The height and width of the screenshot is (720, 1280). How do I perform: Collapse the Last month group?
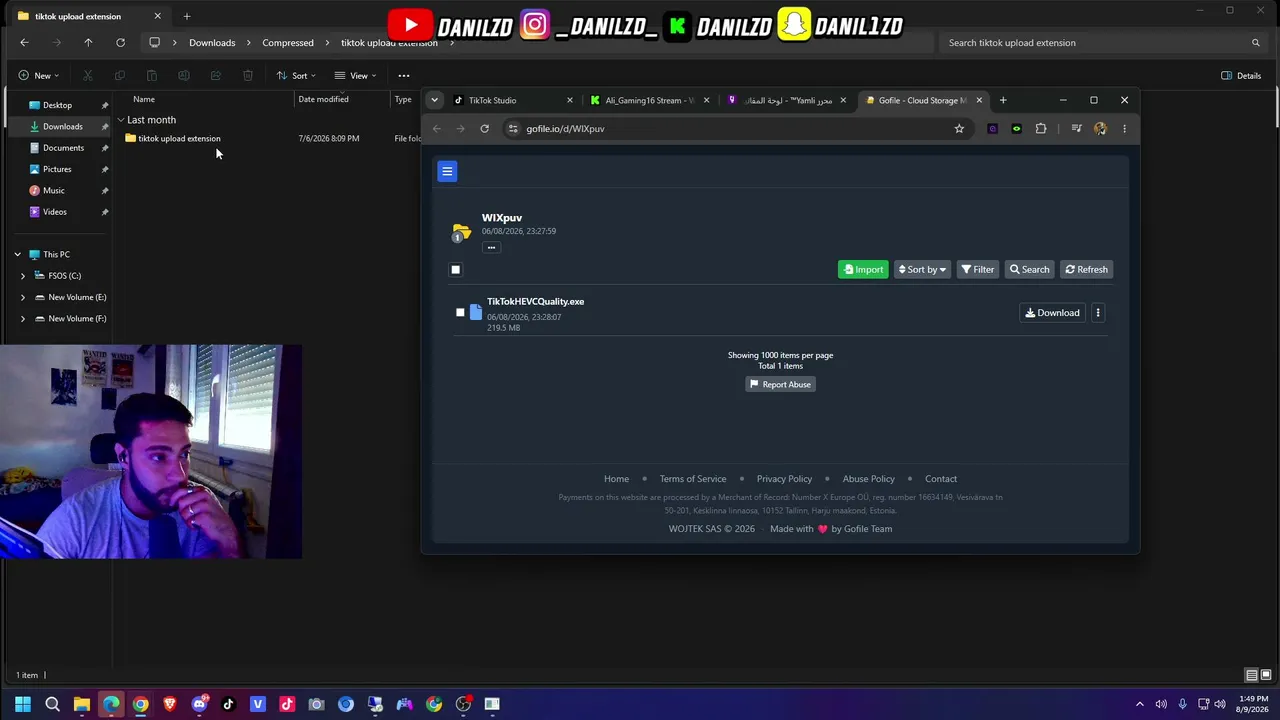pyautogui.click(x=121, y=120)
